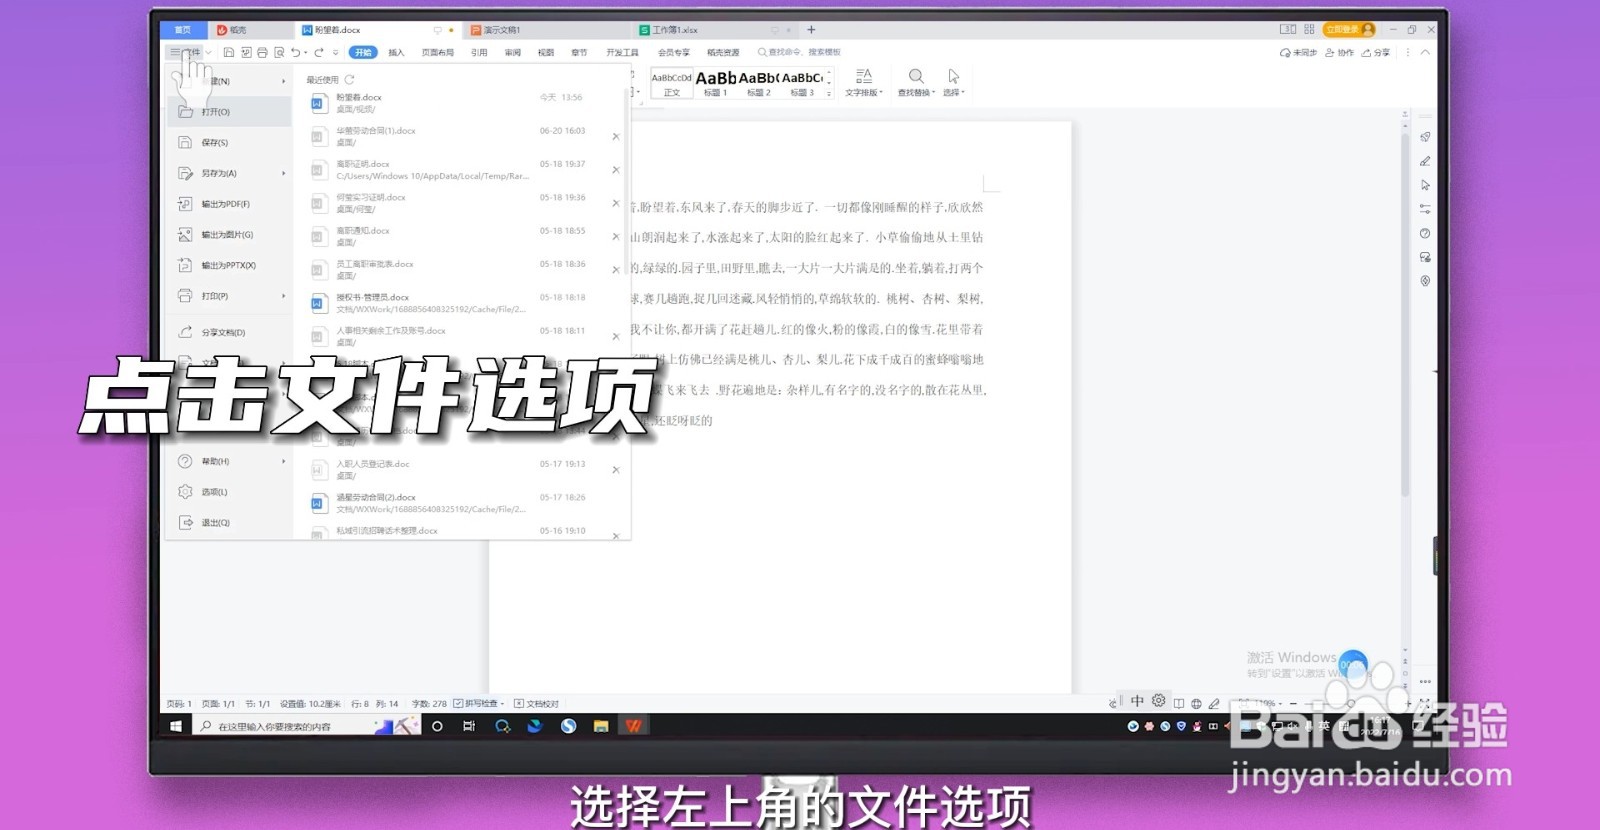Open recent file 离职证明.docx

pyautogui.click(x=459, y=170)
